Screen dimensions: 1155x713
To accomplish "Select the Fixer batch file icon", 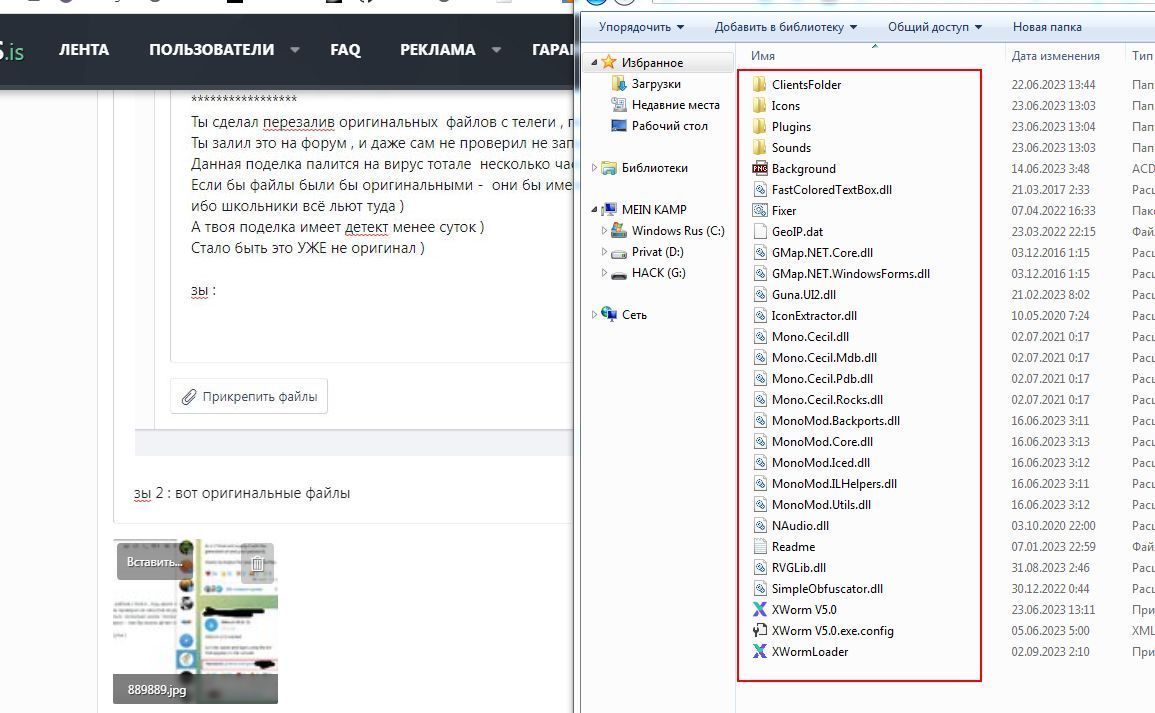I will click(759, 210).
